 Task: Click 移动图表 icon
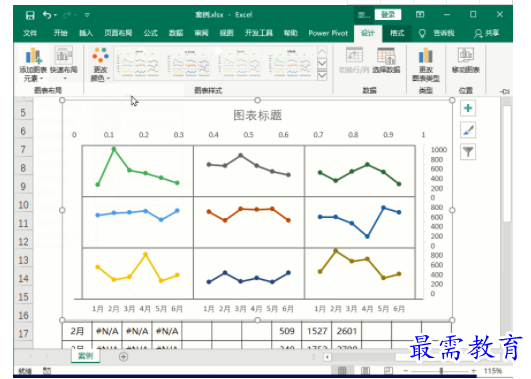[466, 60]
